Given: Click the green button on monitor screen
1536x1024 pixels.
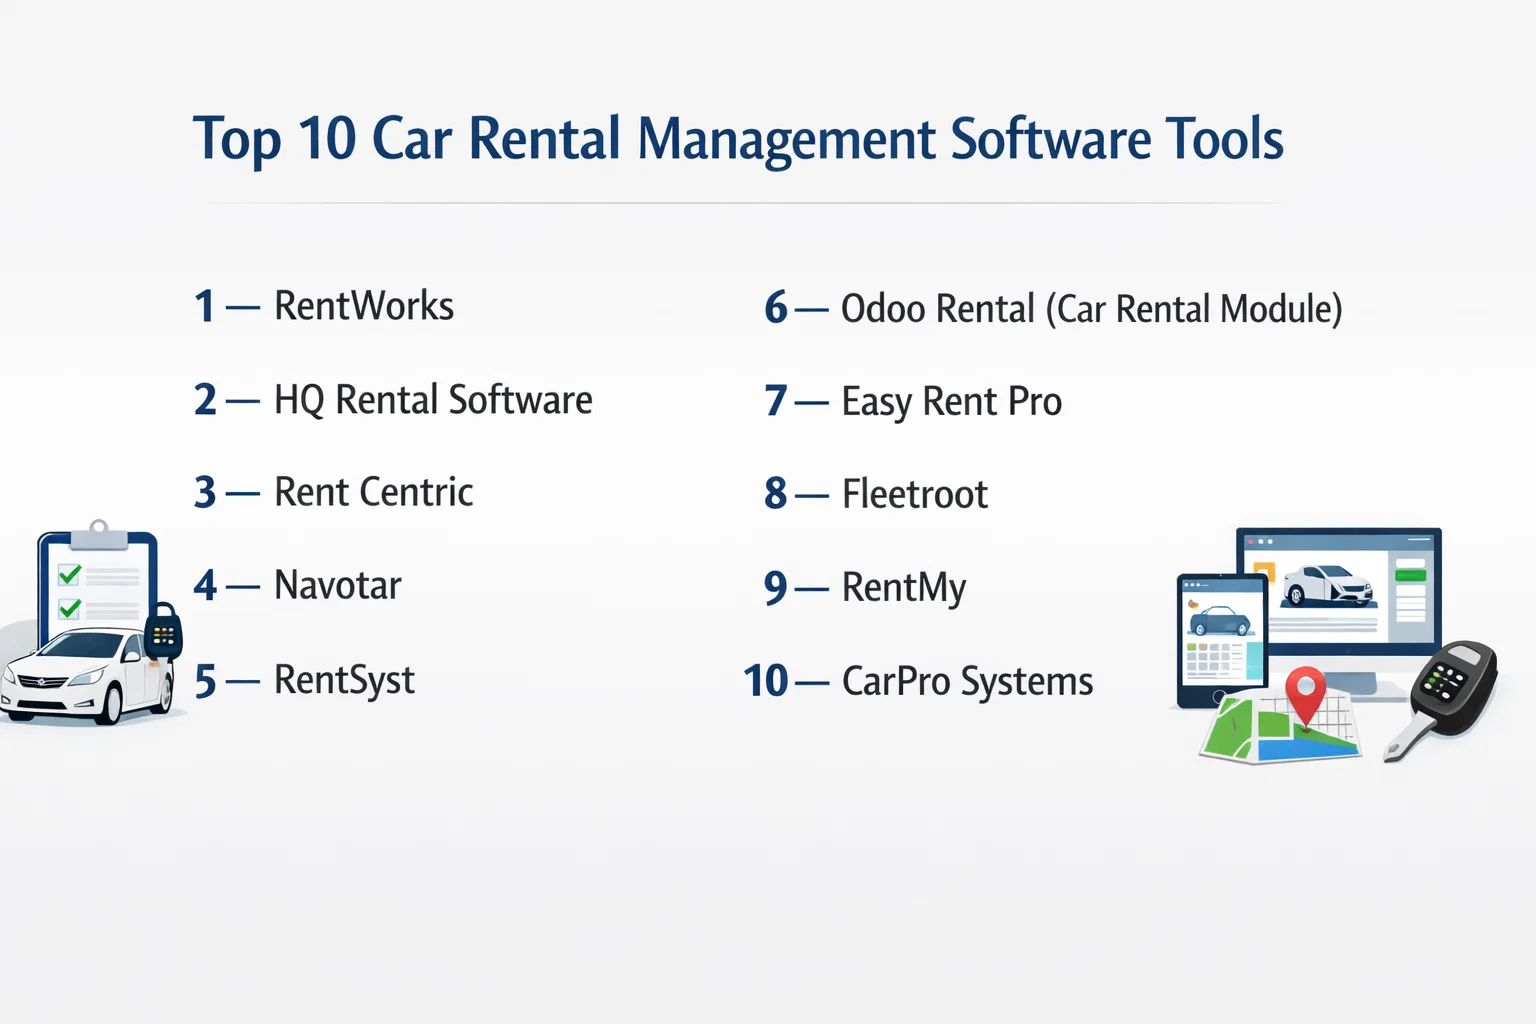Looking at the screenshot, I should tap(1410, 574).
